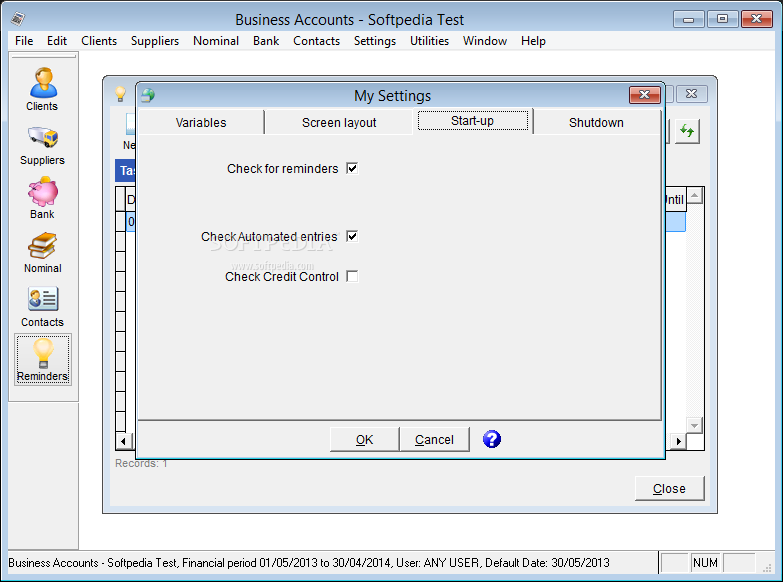
Task: Click the scroll left arrow in Reminders grid
Action: click(123, 441)
